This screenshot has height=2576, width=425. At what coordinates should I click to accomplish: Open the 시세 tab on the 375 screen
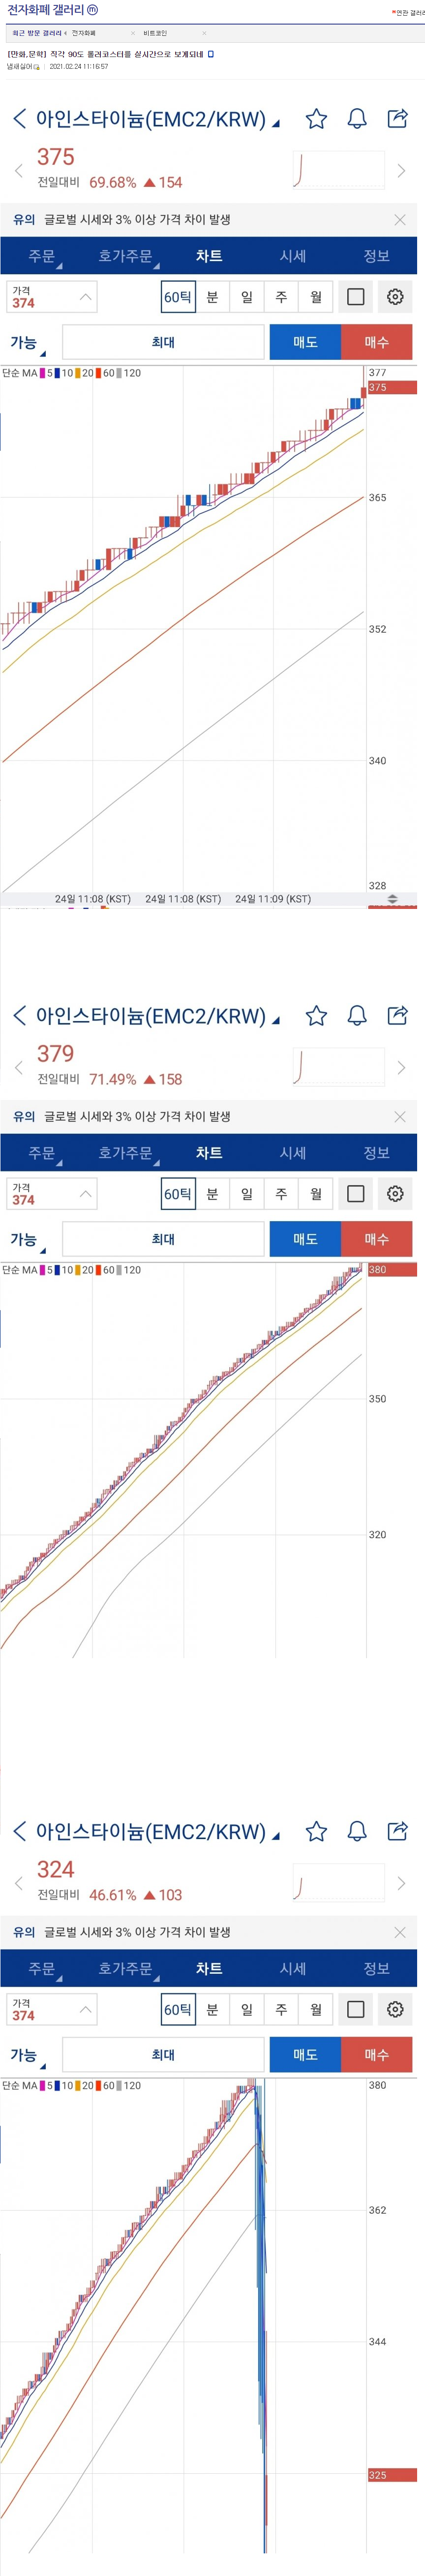(x=292, y=257)
